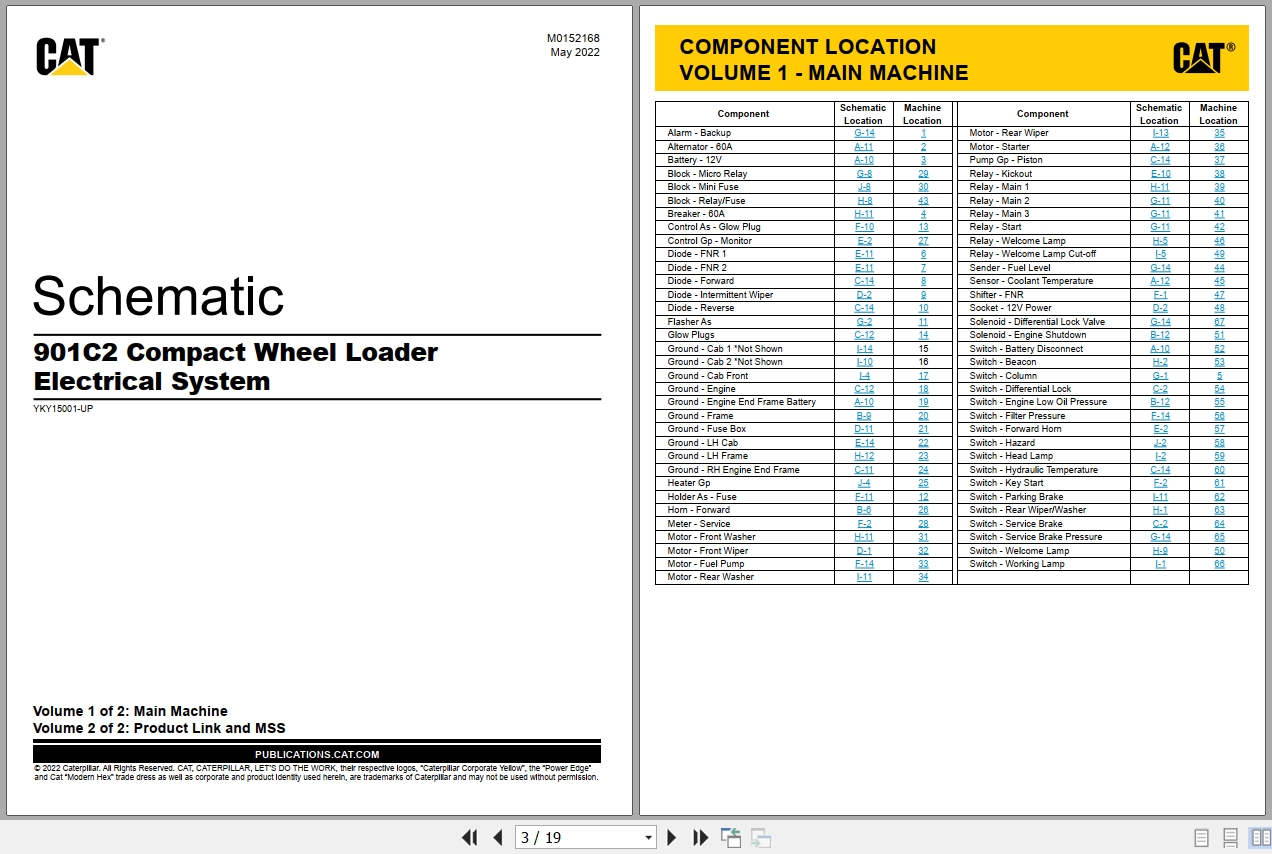Go to the previous page
The width and height of the screenshot is (1272, 854).
[x=497, y=838]
